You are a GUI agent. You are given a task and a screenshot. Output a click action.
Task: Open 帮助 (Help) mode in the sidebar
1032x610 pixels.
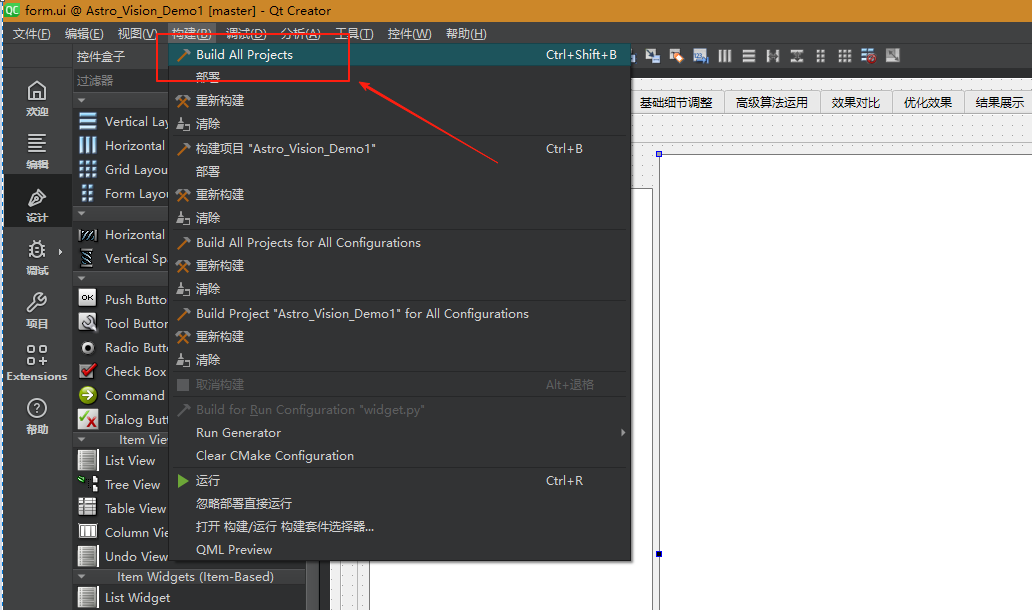tap(37, 416)
